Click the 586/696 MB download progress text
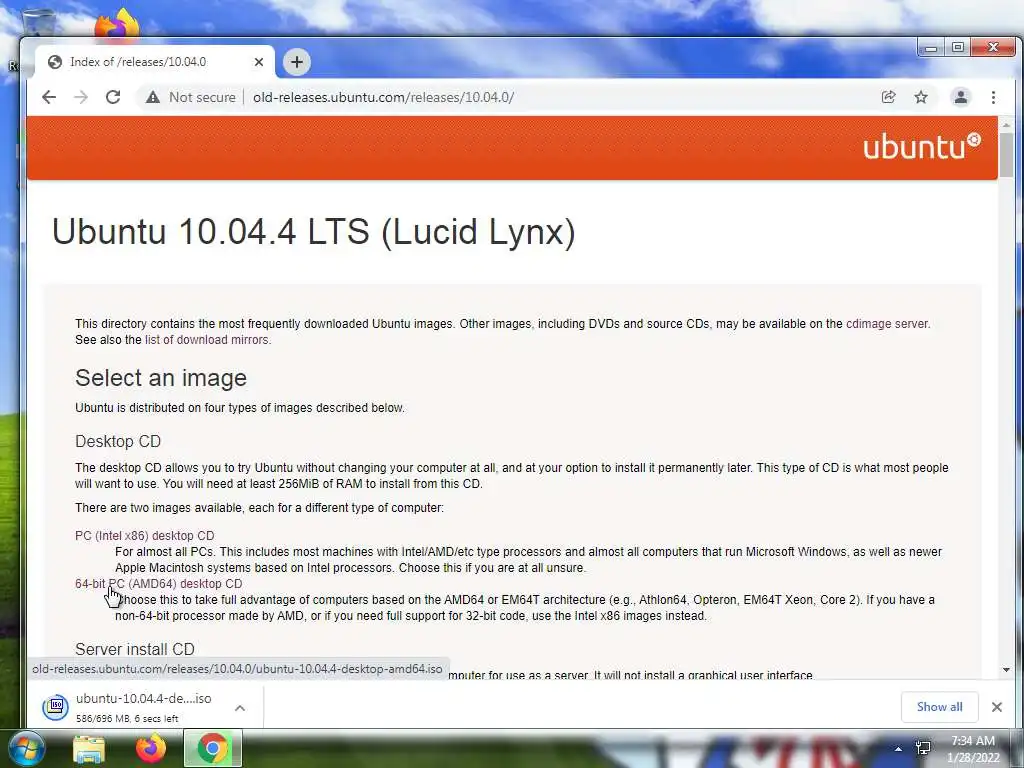This screenshot has height=768, width=1024. click(x=127, y=718)
